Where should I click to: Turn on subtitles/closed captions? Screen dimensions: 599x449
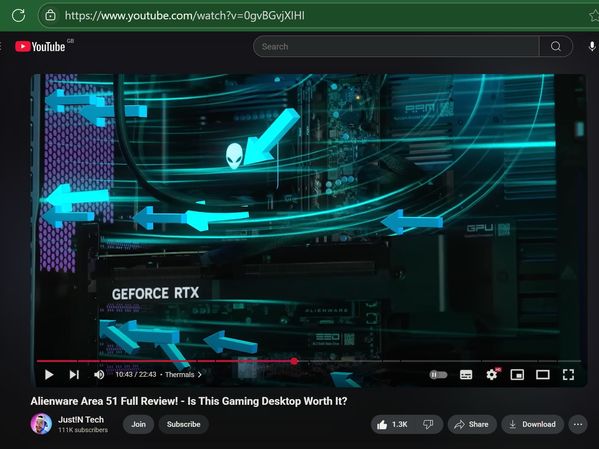(x=466, y=374)
